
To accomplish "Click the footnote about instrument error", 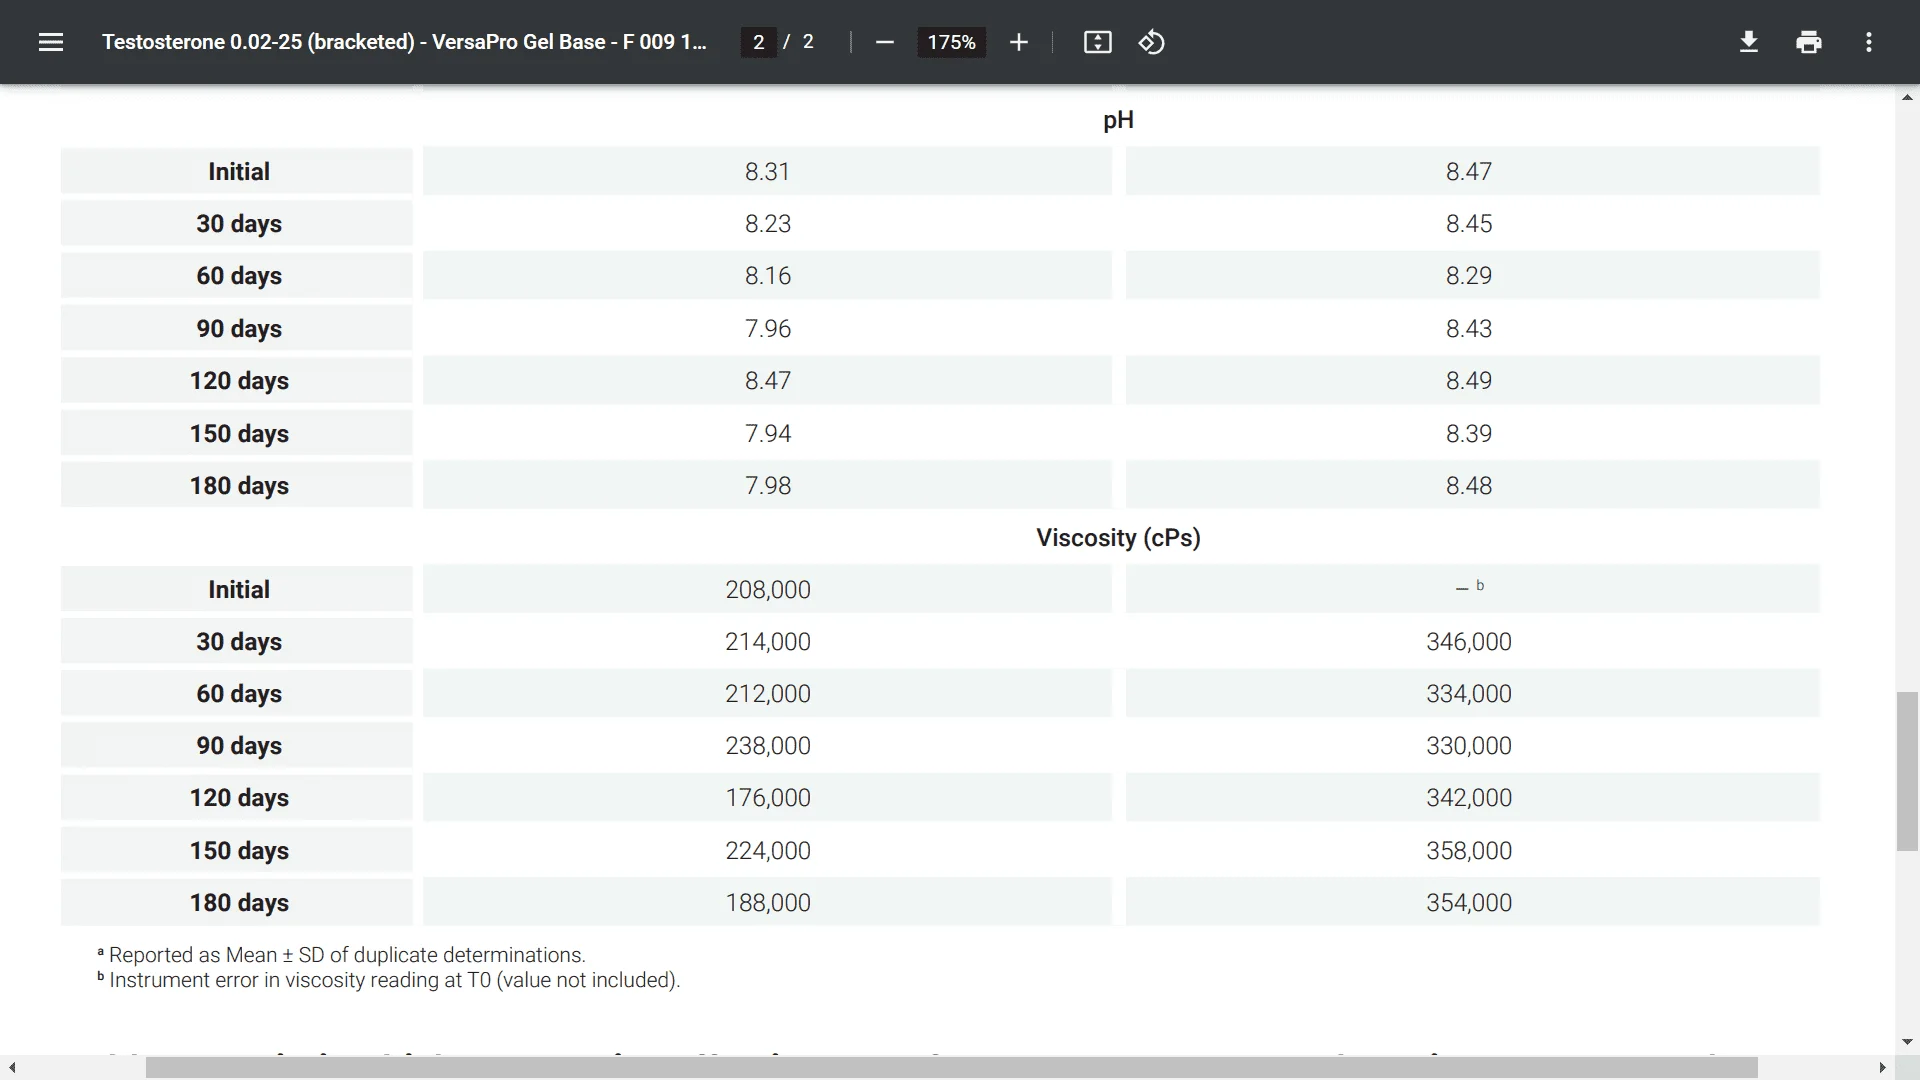I will coord(388,980).
